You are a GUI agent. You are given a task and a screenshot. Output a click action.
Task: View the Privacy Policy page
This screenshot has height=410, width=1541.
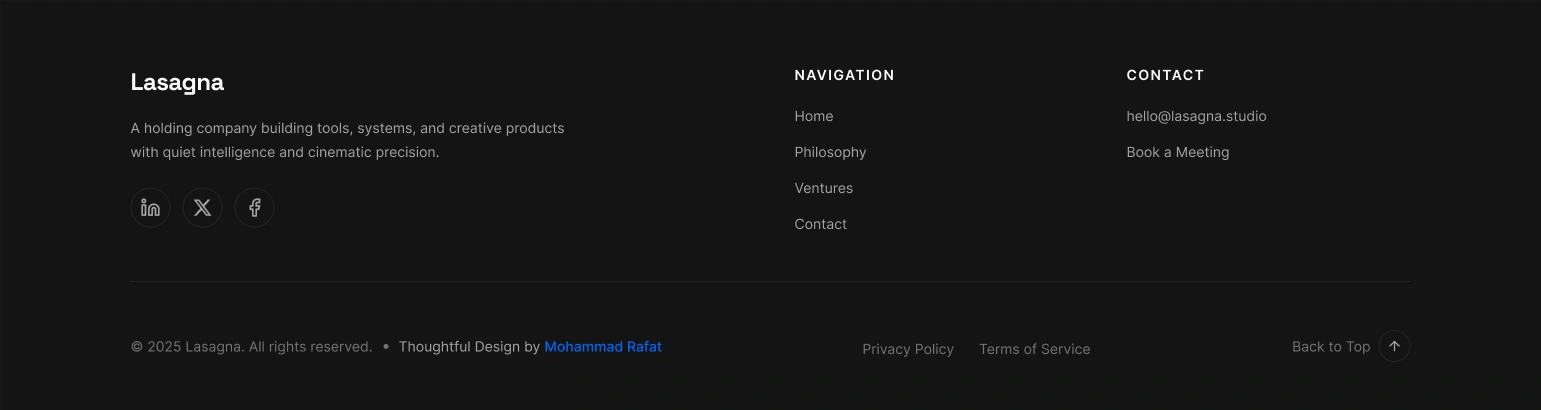point(908,349)
